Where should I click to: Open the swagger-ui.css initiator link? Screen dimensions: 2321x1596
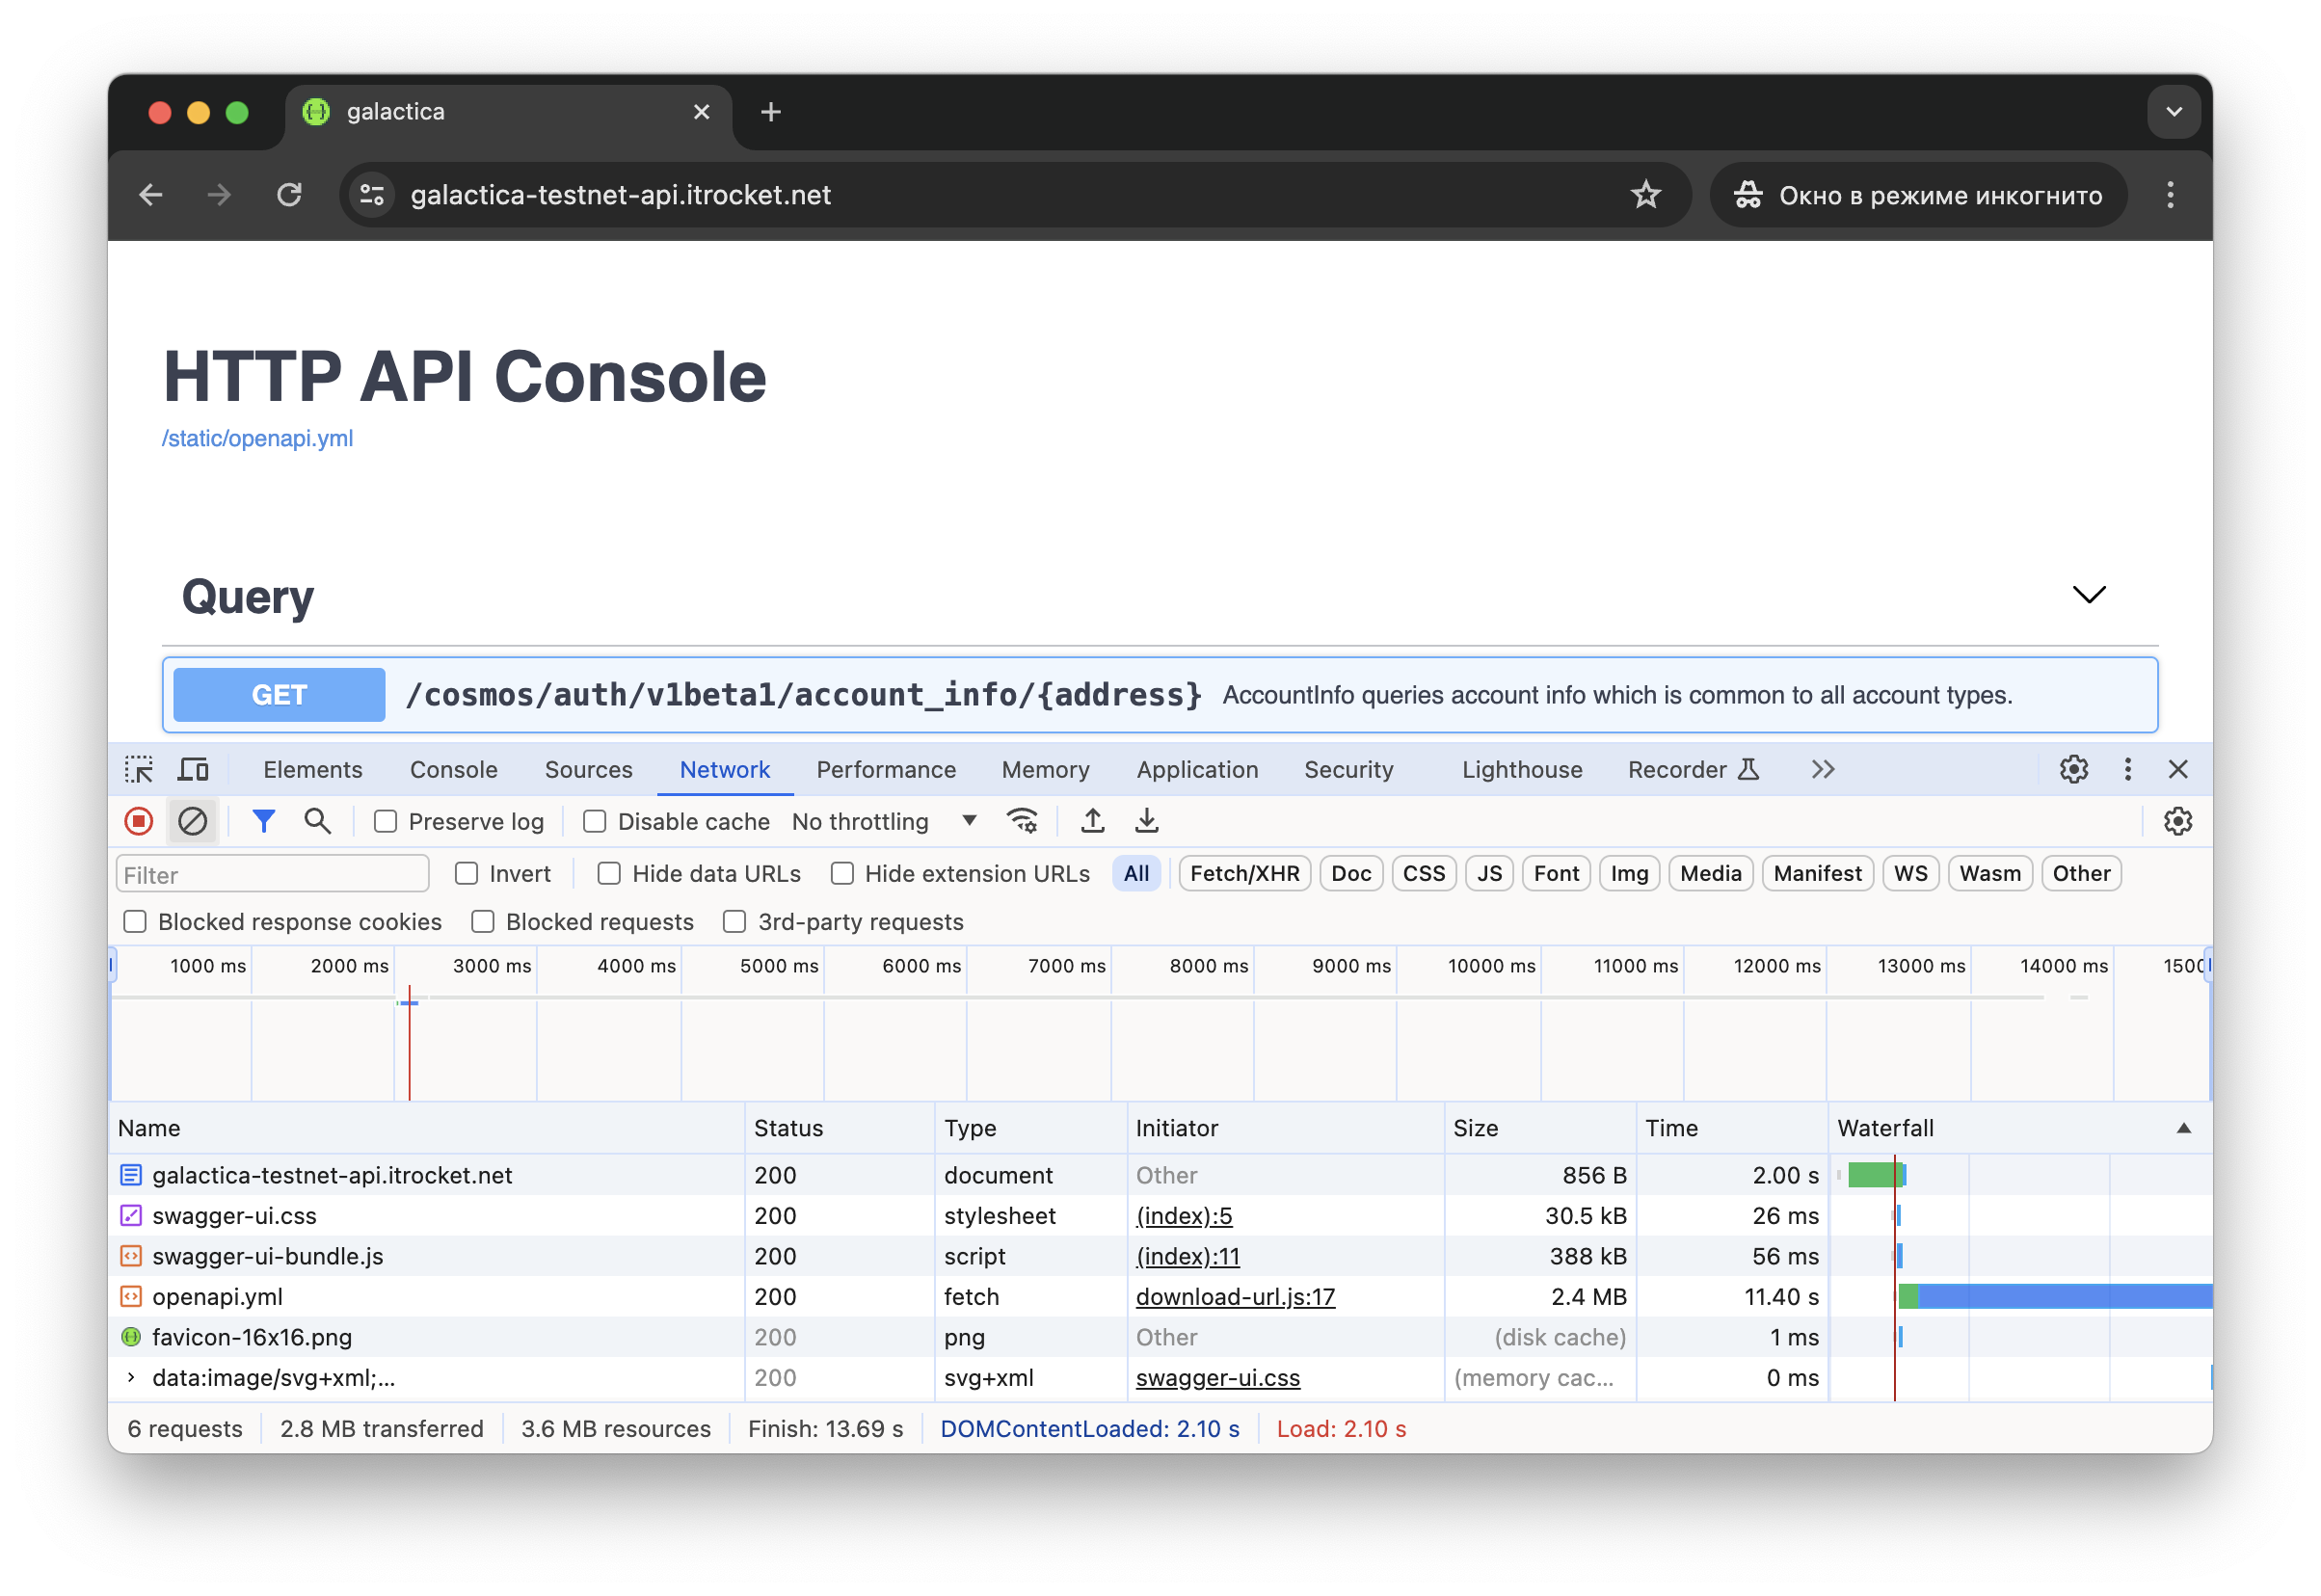tap(1216, 1377)
